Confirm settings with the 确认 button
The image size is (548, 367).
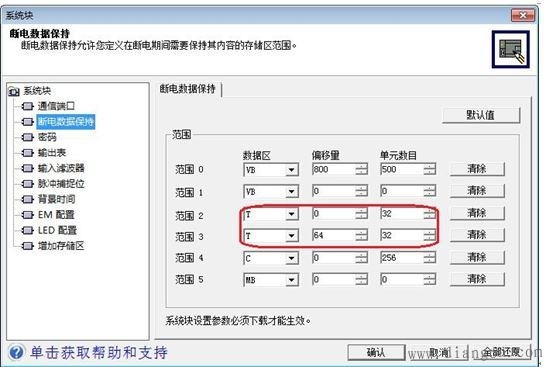(376, 352)
